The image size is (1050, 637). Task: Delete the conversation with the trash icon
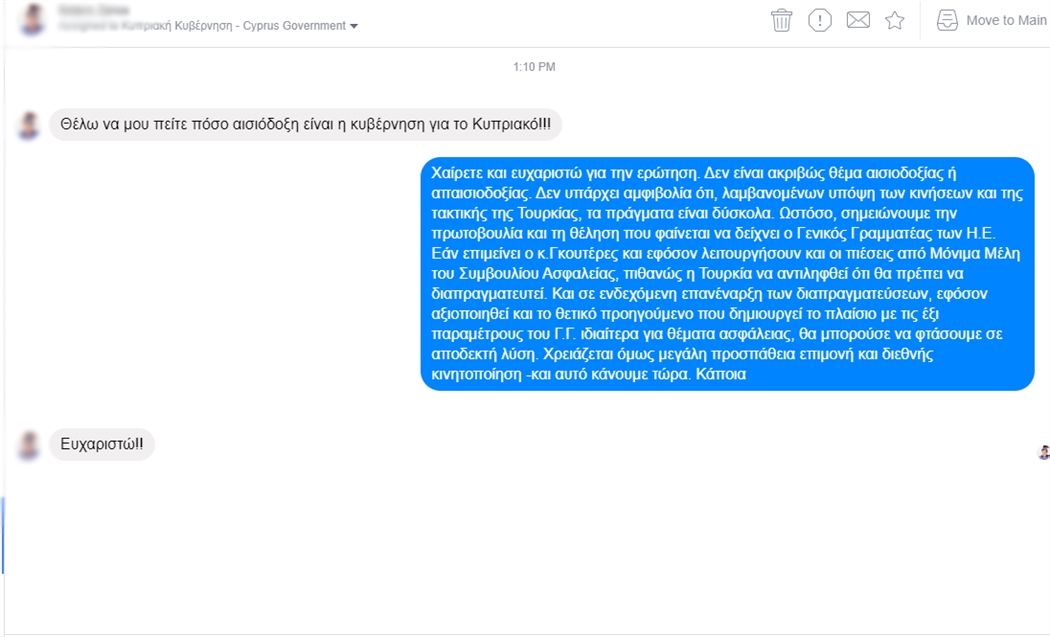pos(781,20)
